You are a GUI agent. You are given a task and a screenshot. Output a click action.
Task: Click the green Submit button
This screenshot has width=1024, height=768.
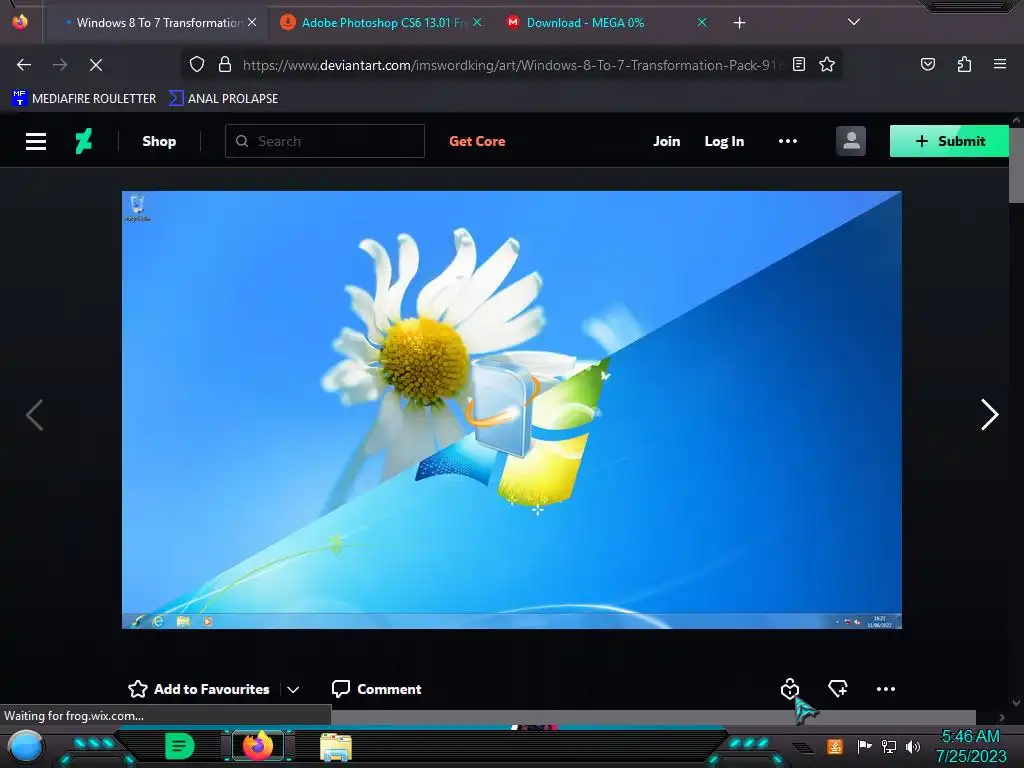pos(950,141)
